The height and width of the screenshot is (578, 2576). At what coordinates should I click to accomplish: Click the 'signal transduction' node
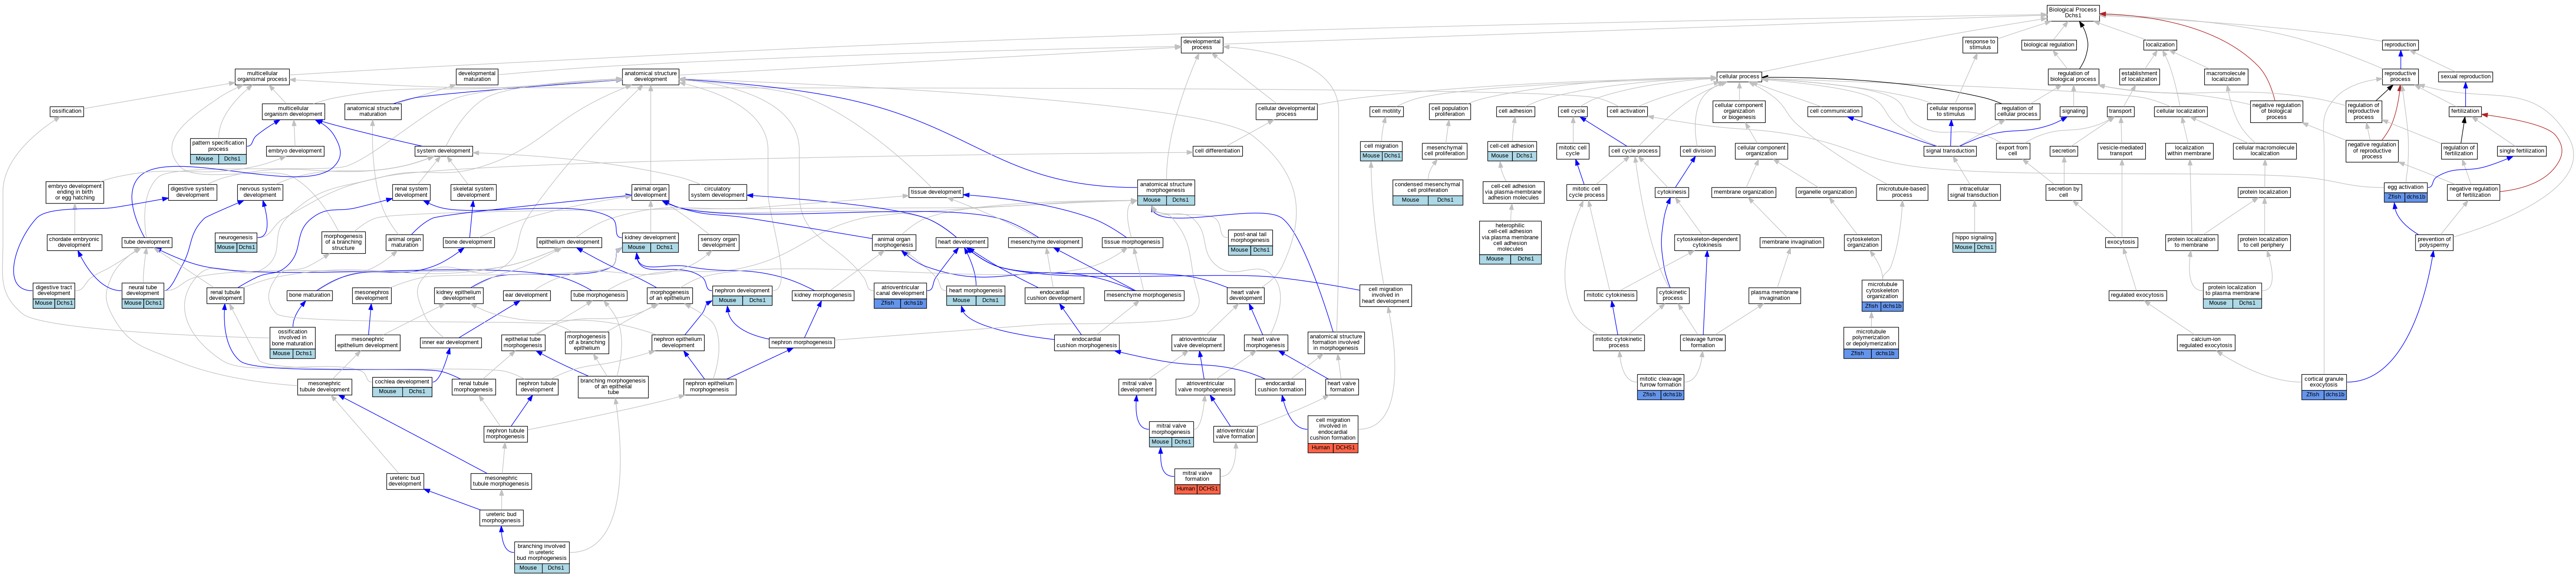[x=1950, y=151]
